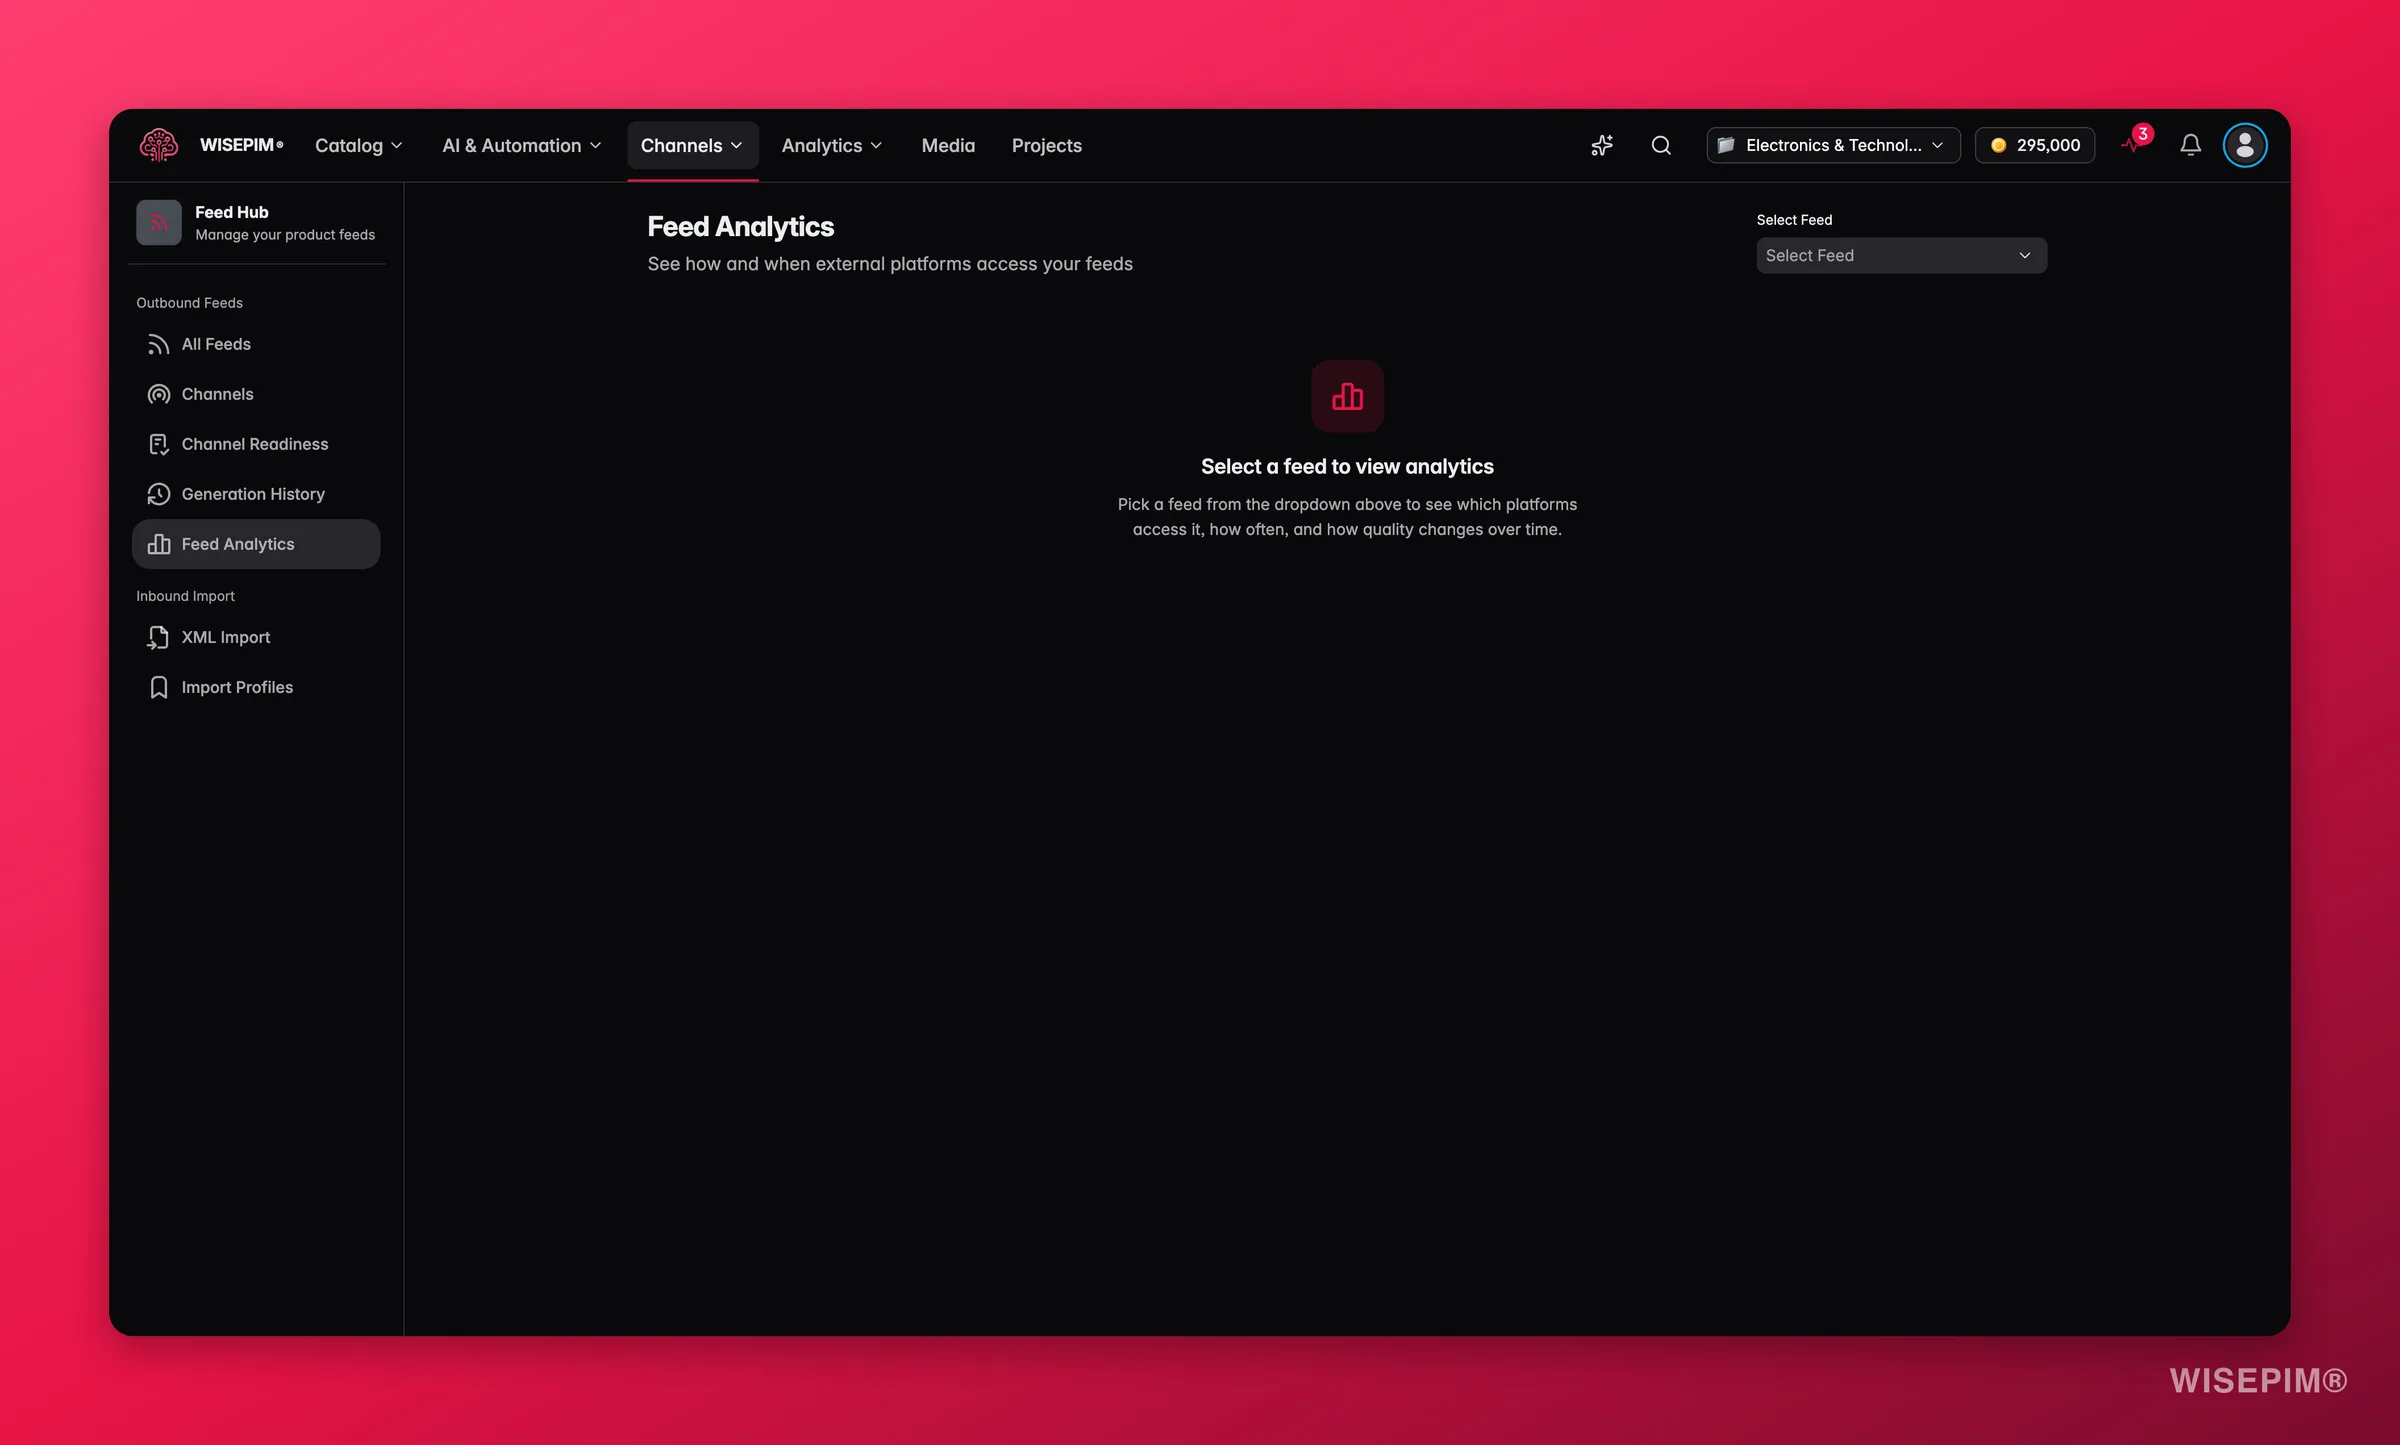2400x1445 pixels.
Task: Click "Manage your product feeds" subtitle
Action: 285,235
